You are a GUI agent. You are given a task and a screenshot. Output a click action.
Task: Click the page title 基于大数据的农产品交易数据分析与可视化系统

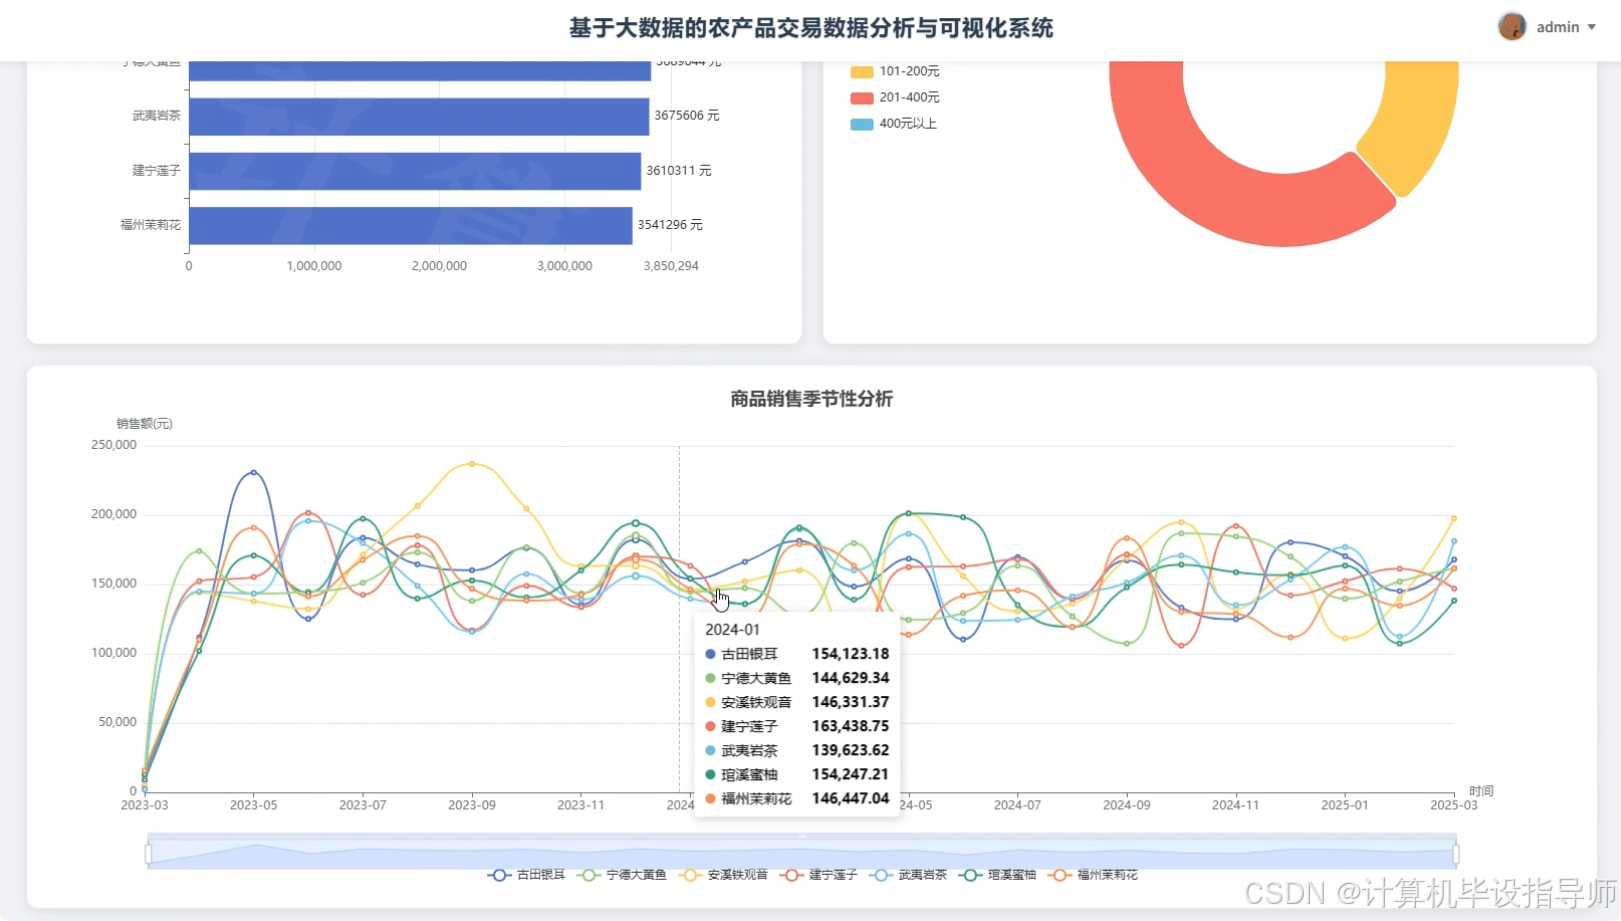pyautogui.click(x=811, y=28)
